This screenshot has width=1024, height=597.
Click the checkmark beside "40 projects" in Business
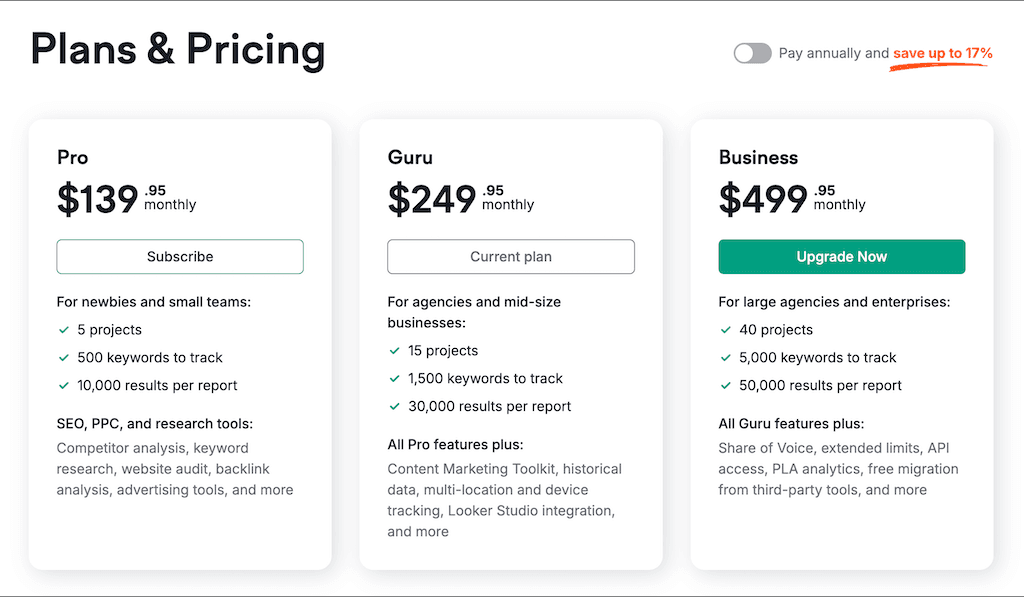[x=725, y=329]
